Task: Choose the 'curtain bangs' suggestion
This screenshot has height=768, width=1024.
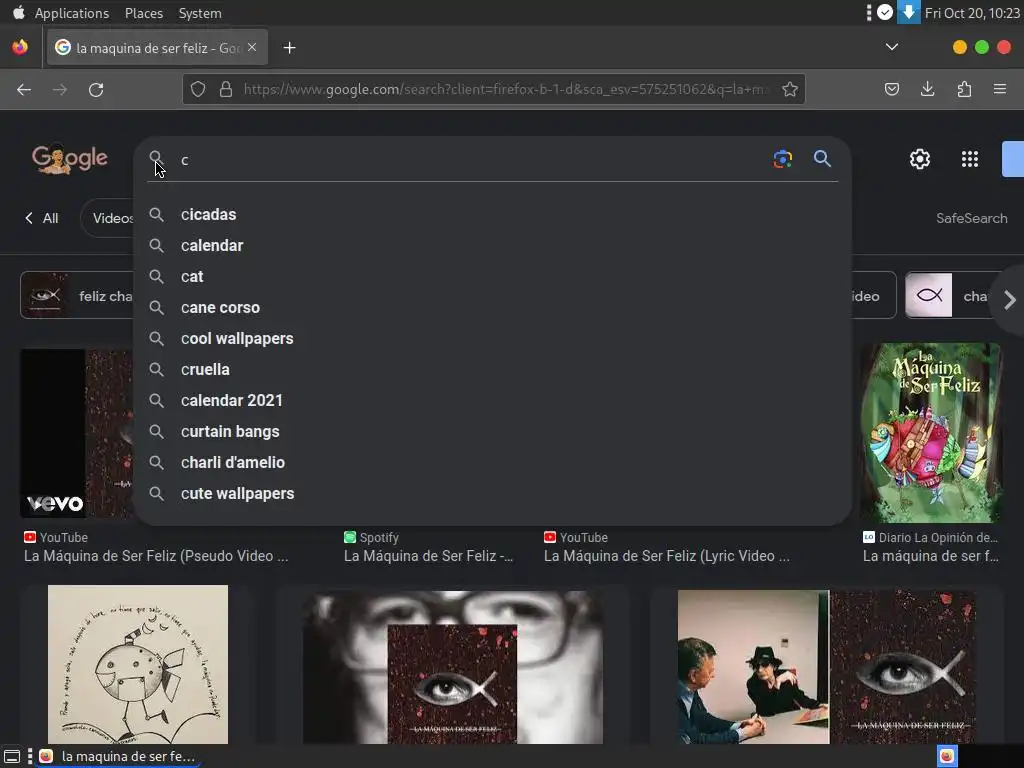Action: pos(492,432)
